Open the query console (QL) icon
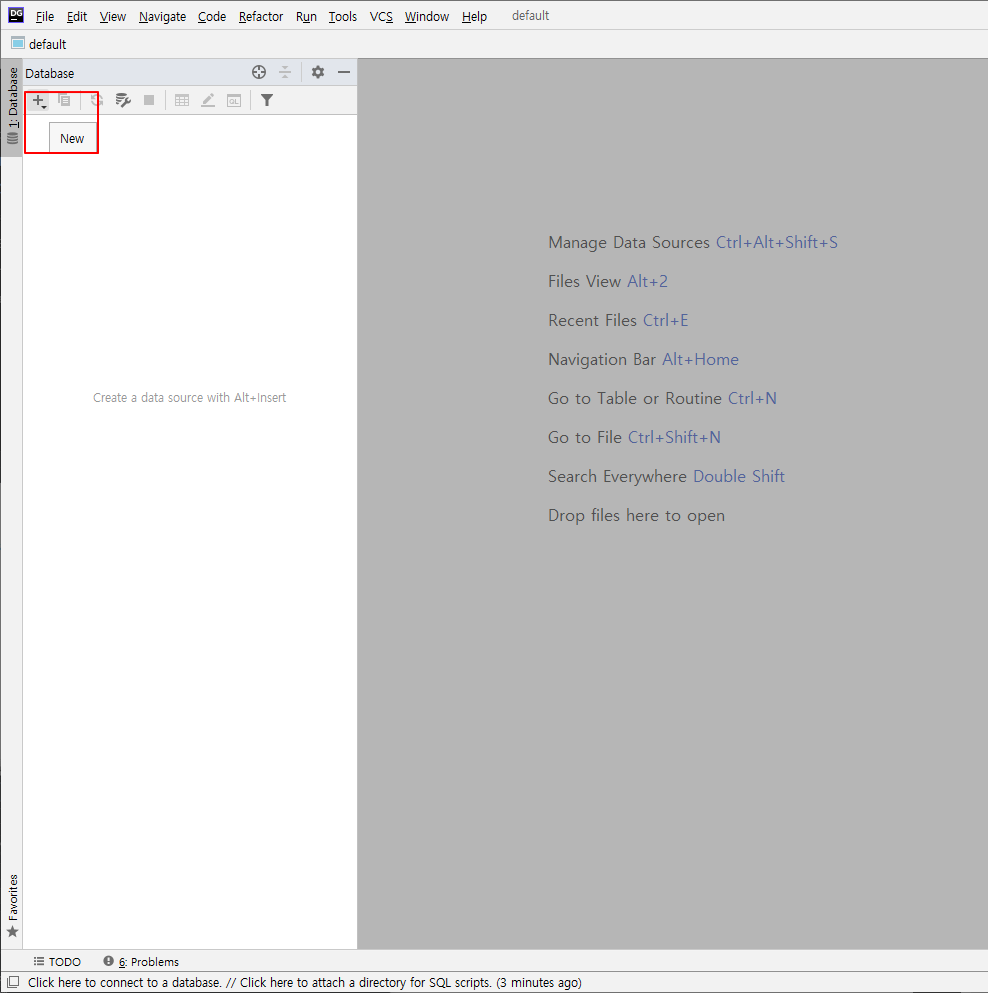This screenshot has width=988, height=993. [234, 100]
